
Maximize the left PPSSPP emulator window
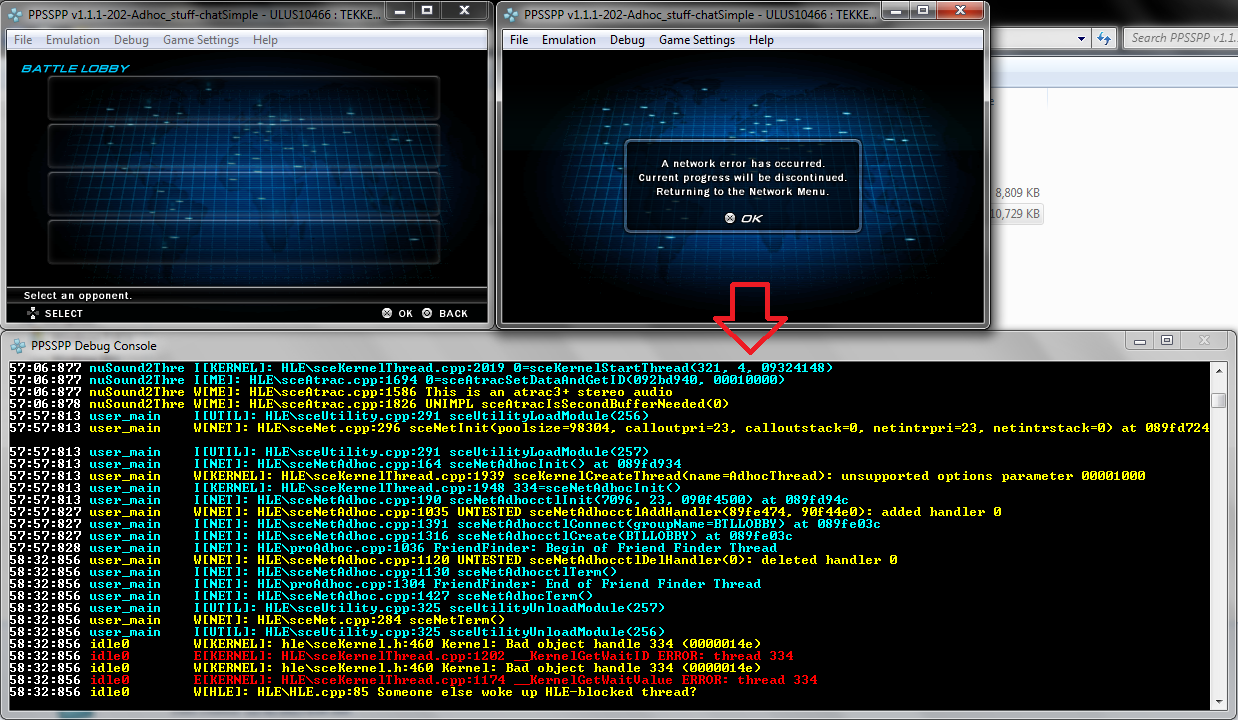tap(427, 11)
